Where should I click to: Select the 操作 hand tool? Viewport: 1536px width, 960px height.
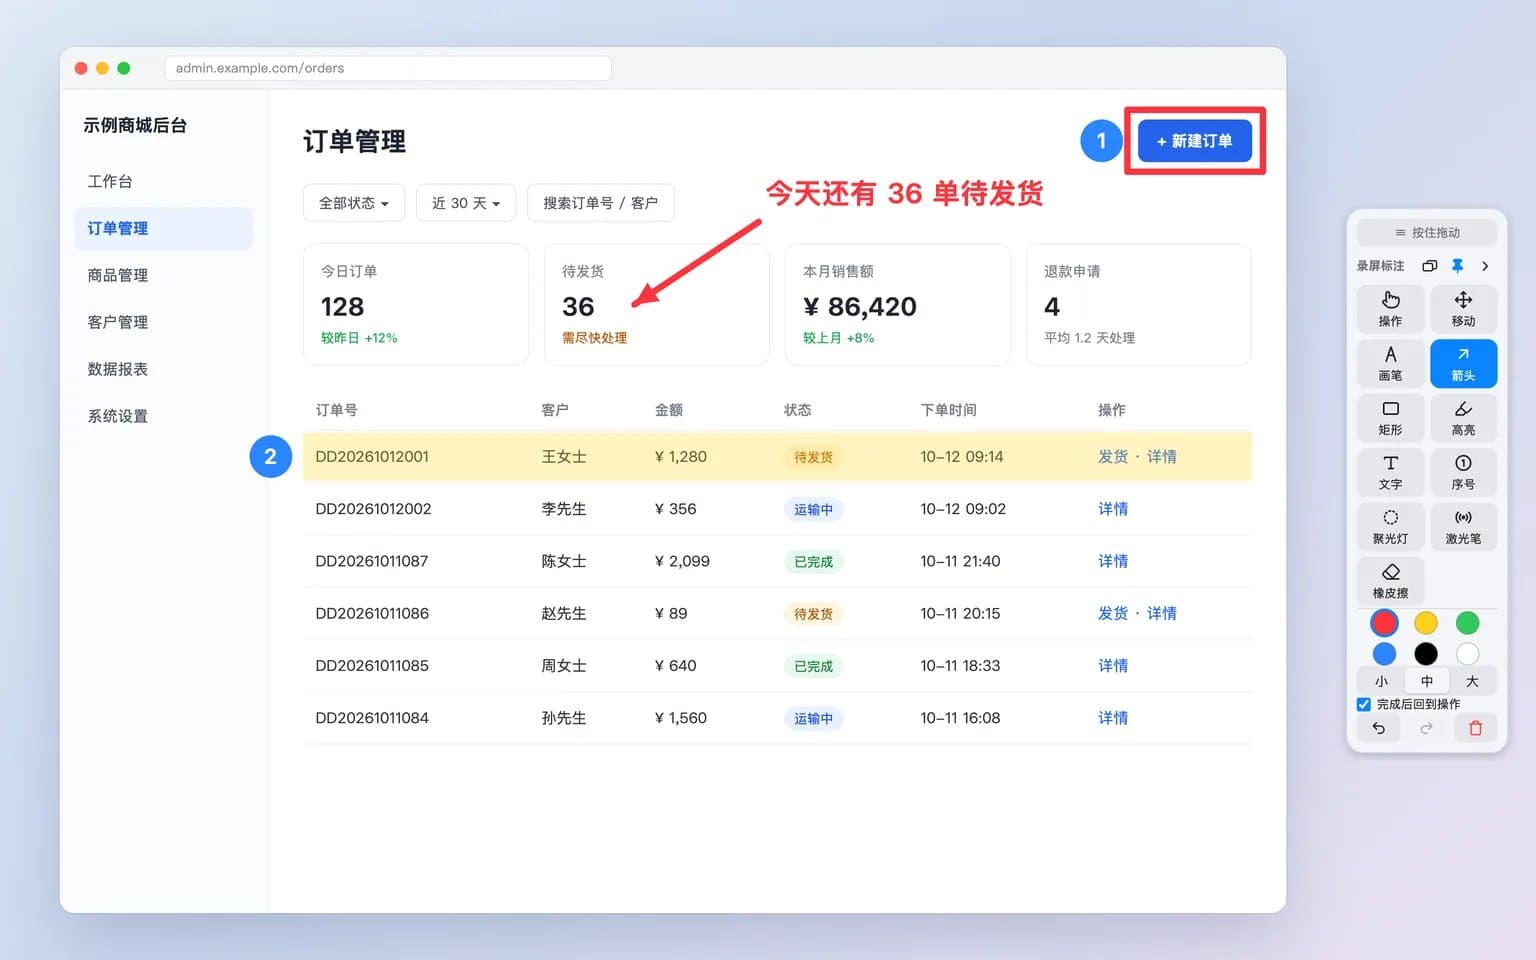click(x=1390, y=309)
